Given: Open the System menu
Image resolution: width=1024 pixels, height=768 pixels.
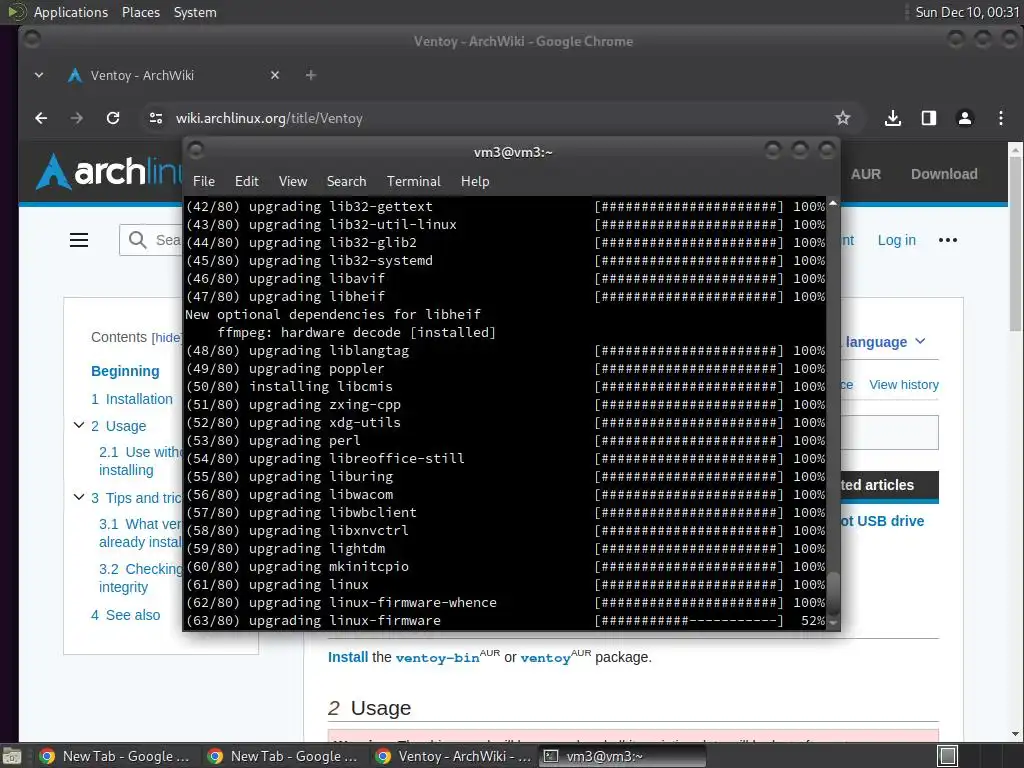Looking at the screenshot, I should pos(195,12).
